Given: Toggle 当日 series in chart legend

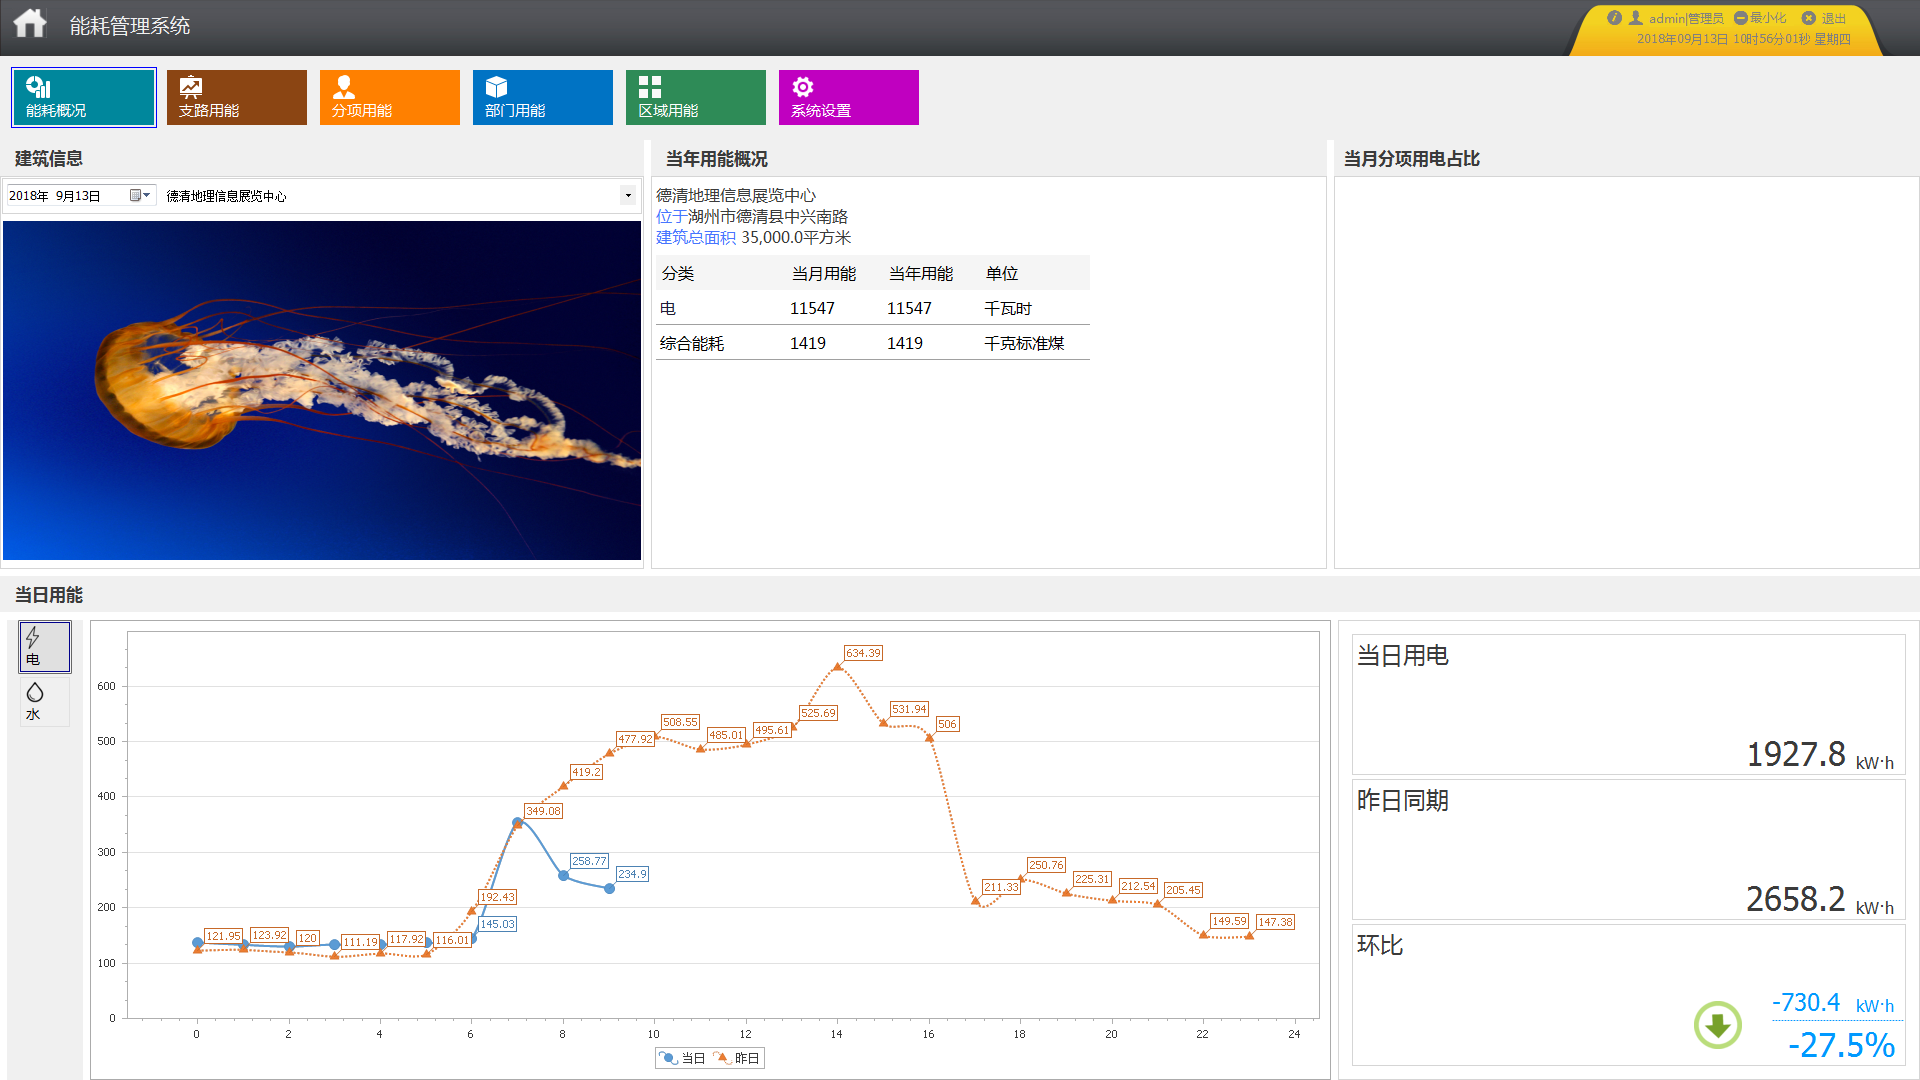Looking at the screenshot, I should coord(683,1058).
